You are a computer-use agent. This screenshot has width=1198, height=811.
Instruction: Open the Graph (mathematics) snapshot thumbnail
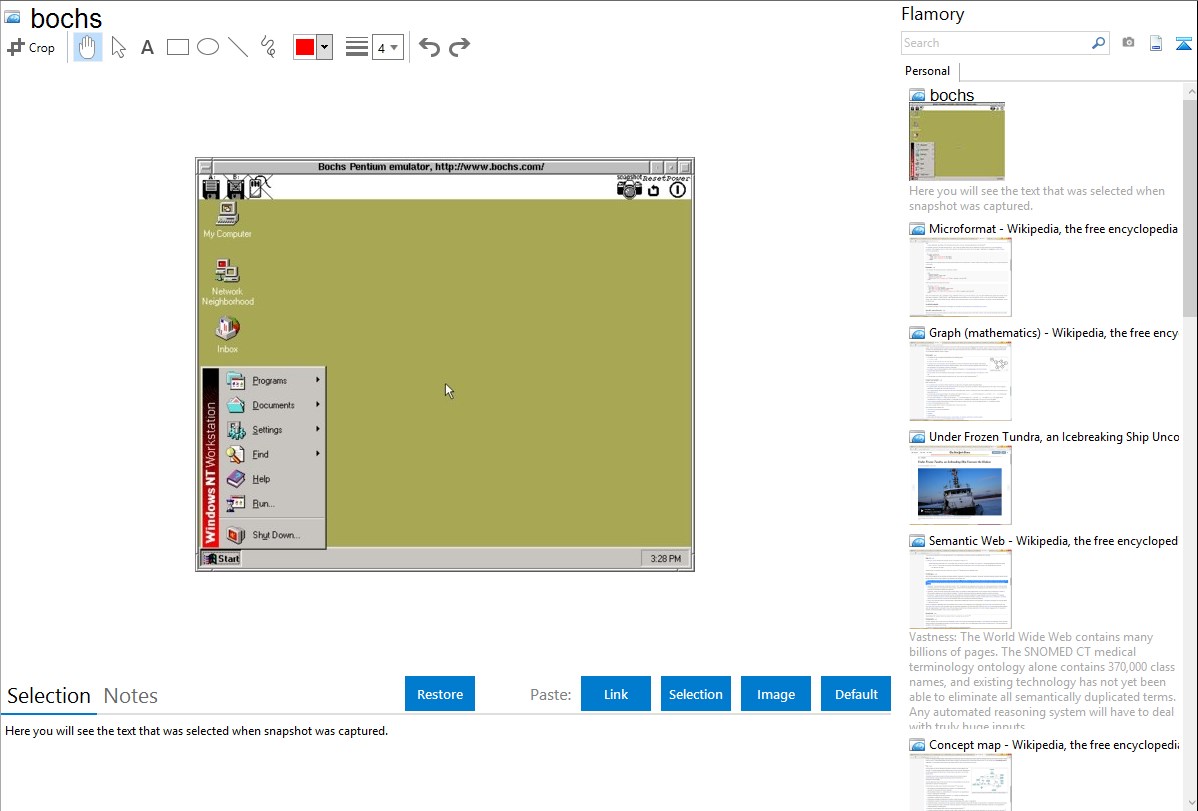click(x=960, y=381)
